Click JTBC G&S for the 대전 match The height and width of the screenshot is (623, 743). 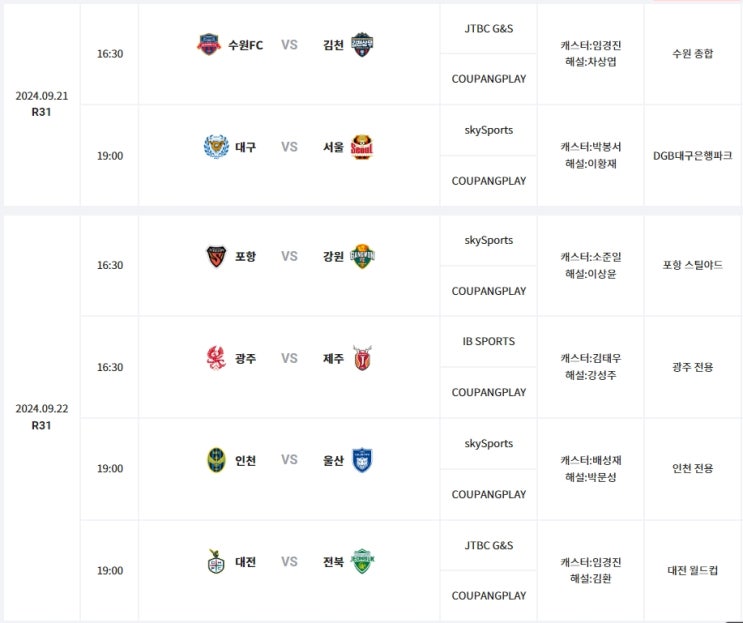pyautogui.click(x=489, y=545)
